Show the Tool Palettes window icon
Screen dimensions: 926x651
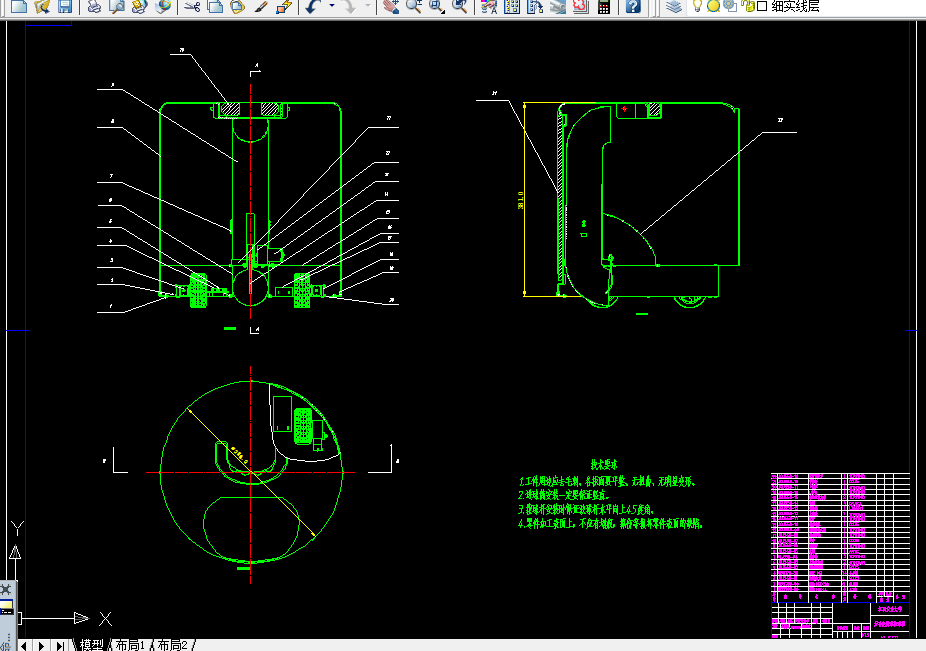click(535, 6)
